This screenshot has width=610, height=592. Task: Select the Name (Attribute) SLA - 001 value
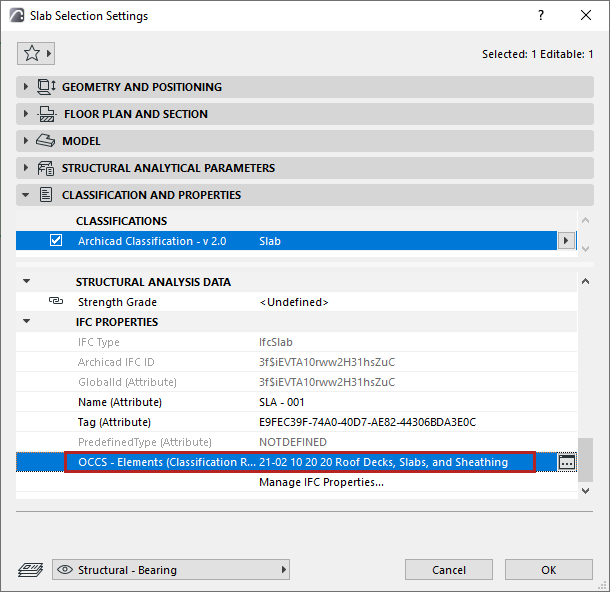(x=282, y=402)
